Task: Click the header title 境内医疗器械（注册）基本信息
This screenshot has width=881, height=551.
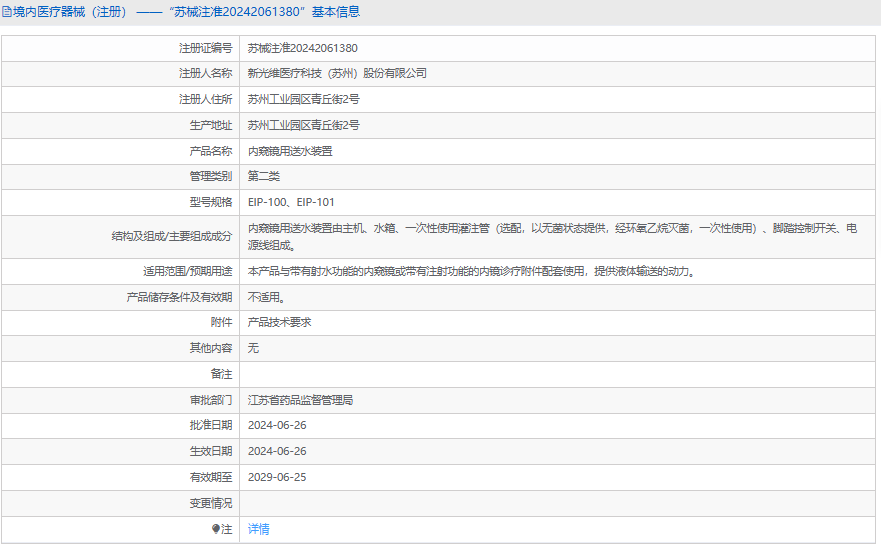Action: (186, 12)
